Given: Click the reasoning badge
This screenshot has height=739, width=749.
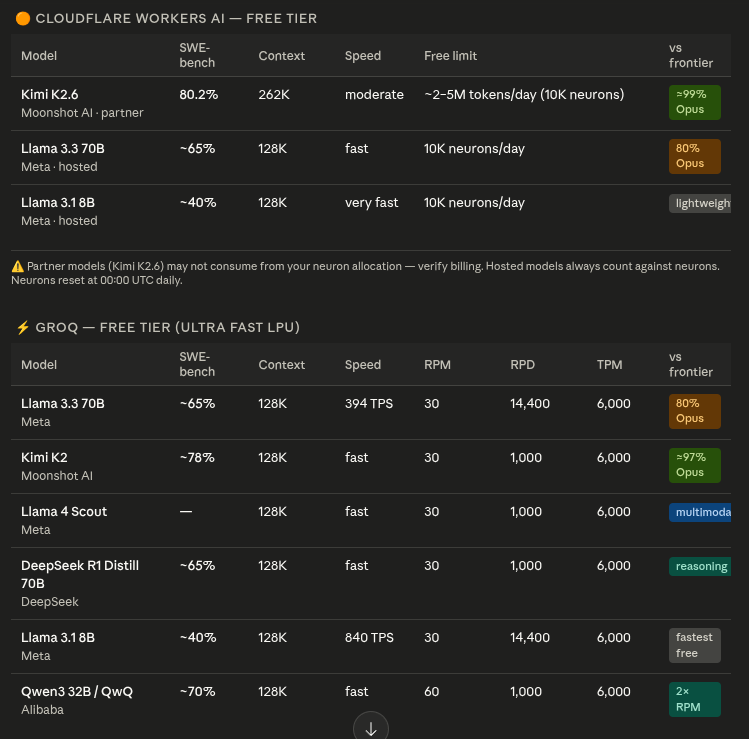Looking at the screenshot, I should tap(700, 567).
